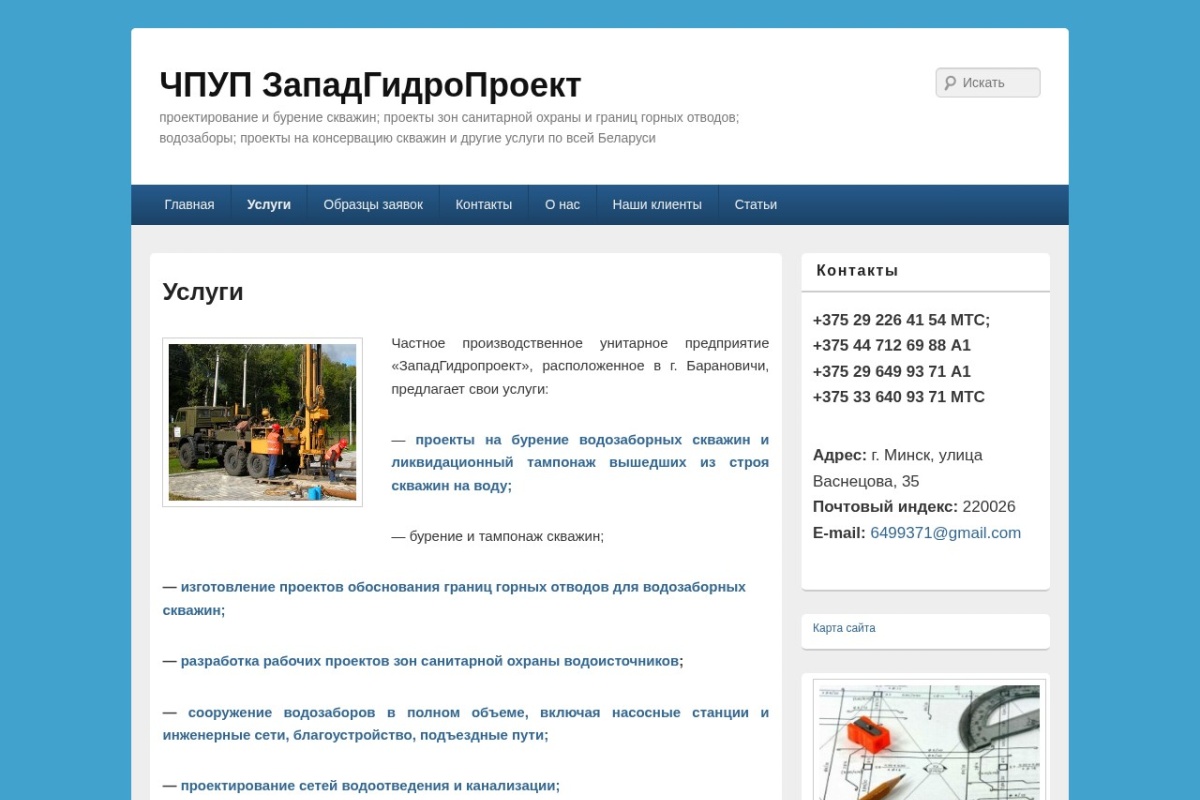Focus the Искать search field
This screenshot has height=800, width=1200.
tap(988, 83)
